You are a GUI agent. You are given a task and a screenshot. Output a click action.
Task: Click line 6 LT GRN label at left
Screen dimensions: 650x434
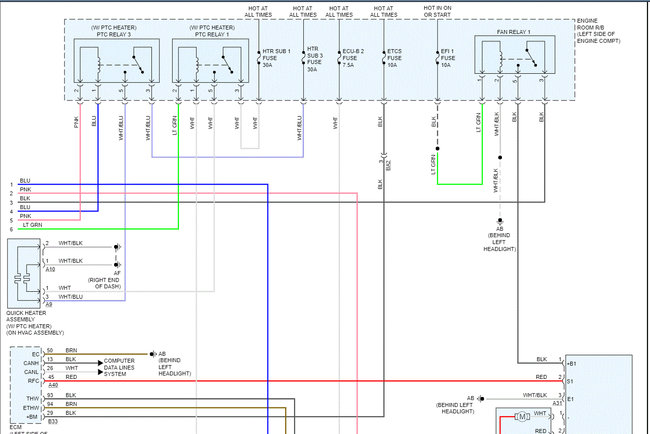(32, 225)
